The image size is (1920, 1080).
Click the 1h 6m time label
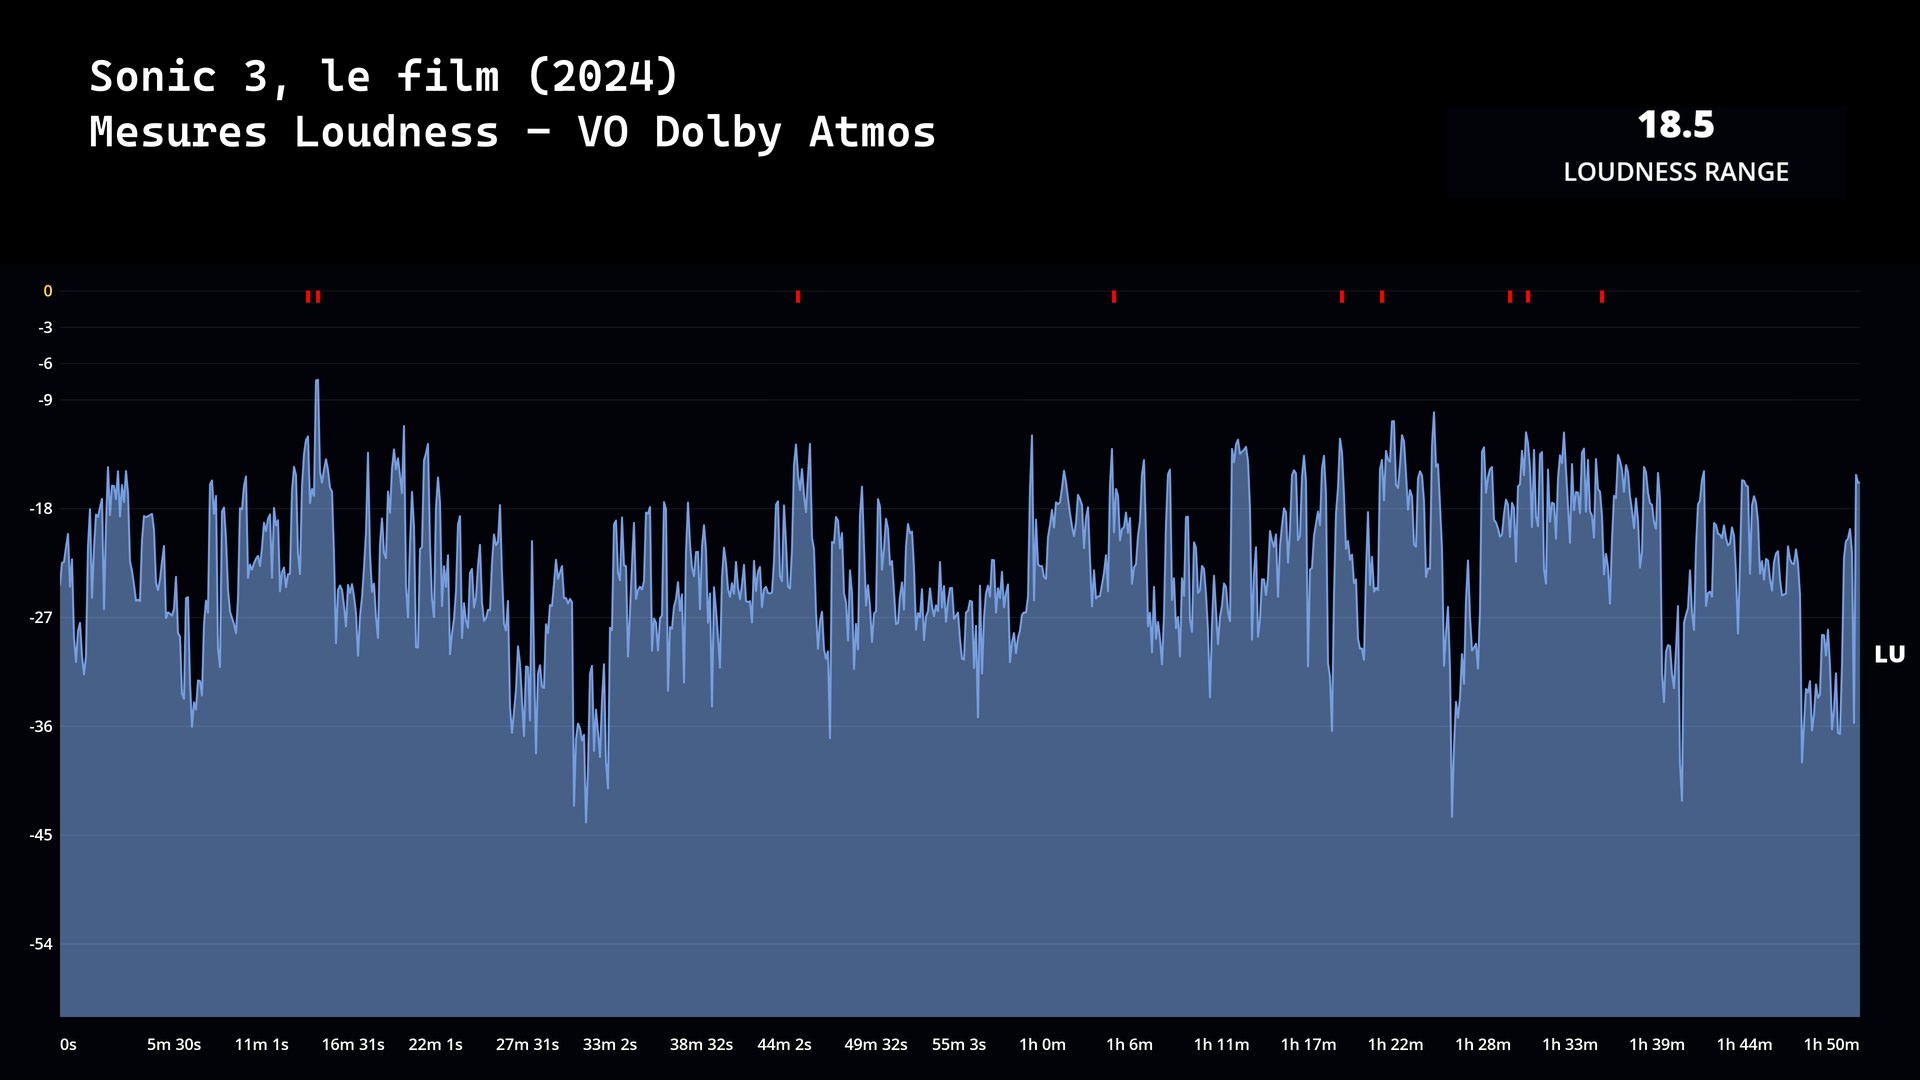pos(1129,1044)
